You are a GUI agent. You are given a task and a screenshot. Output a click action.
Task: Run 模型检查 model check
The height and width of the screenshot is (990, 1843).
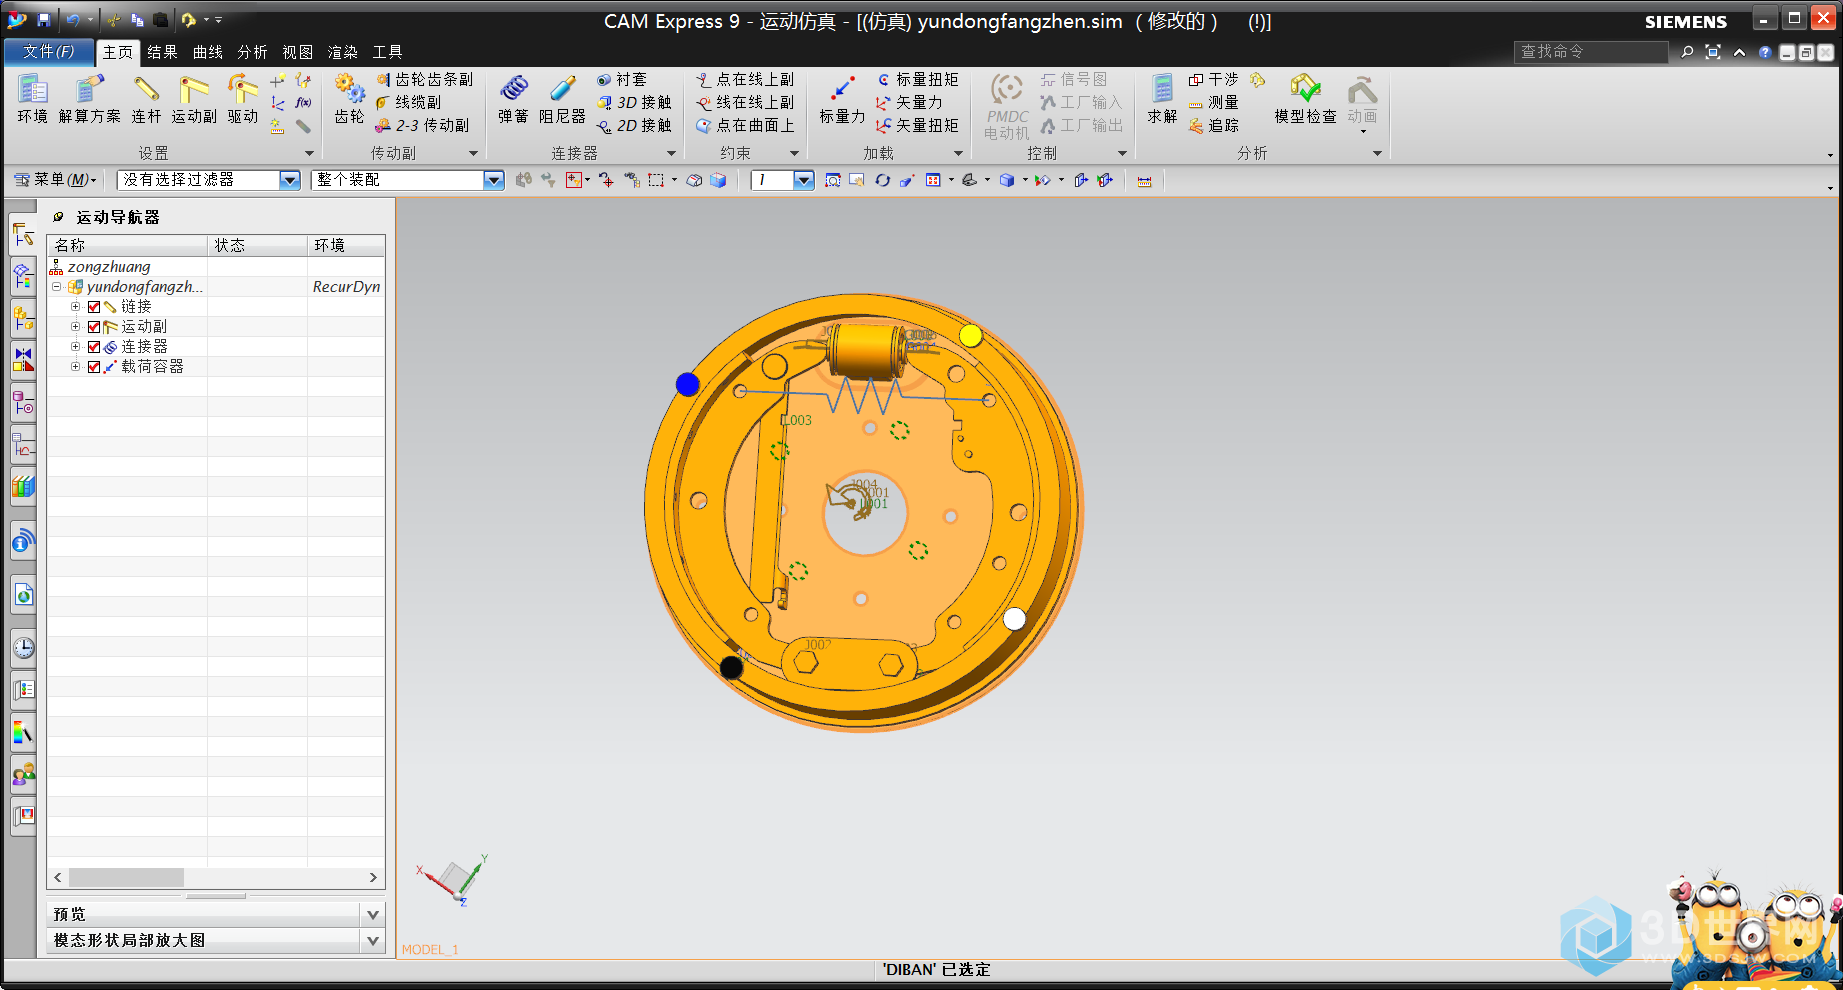[1305, 99]
